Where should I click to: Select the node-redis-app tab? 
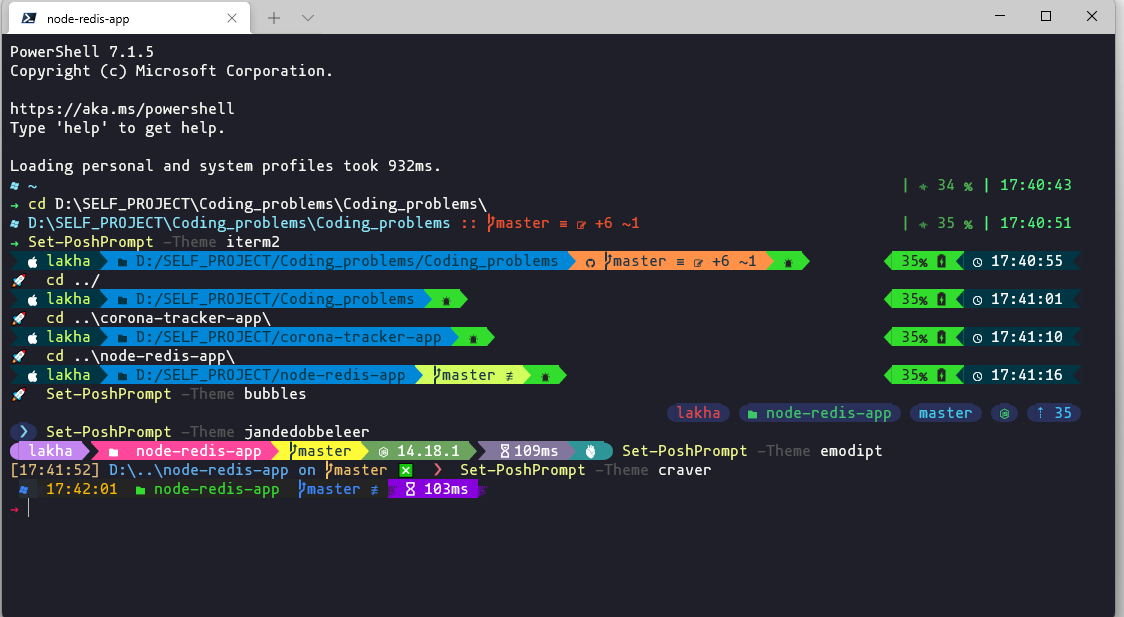[130, 17]
